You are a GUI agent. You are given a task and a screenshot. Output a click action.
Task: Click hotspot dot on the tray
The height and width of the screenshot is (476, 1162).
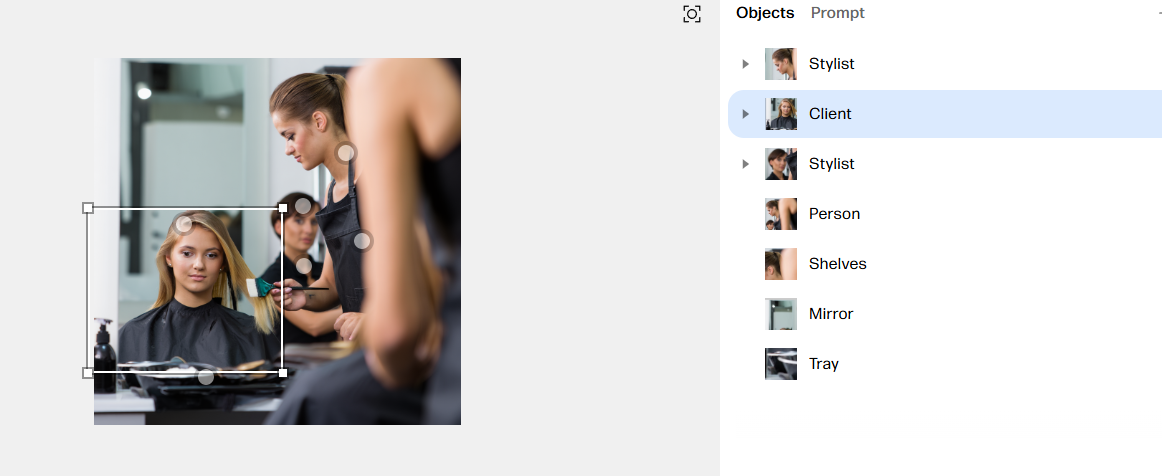coord(206,377)
